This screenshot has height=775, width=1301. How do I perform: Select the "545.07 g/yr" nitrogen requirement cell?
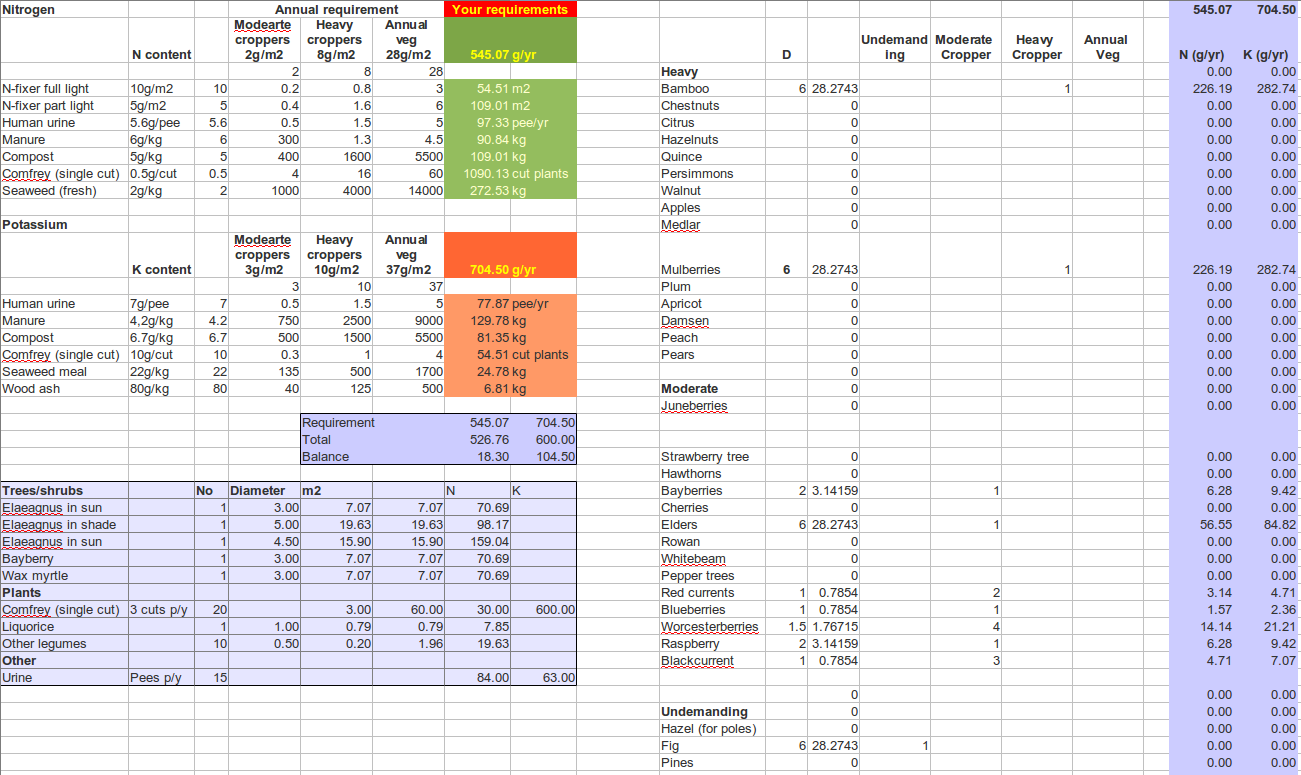tap(510, 55)
